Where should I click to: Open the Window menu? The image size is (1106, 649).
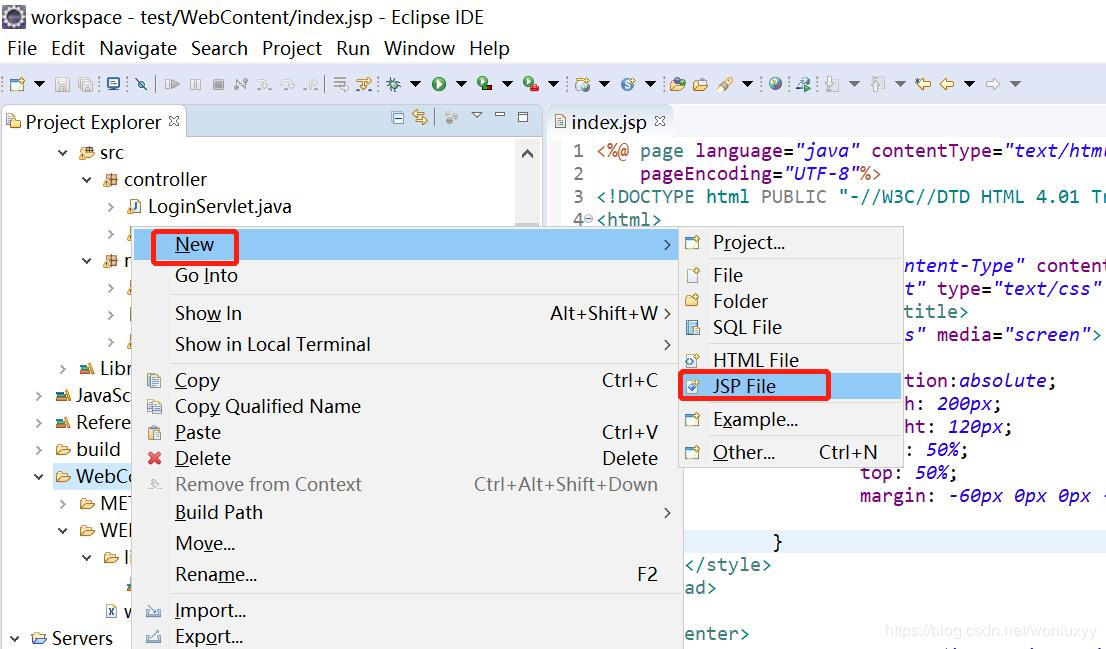coord(420,48)
